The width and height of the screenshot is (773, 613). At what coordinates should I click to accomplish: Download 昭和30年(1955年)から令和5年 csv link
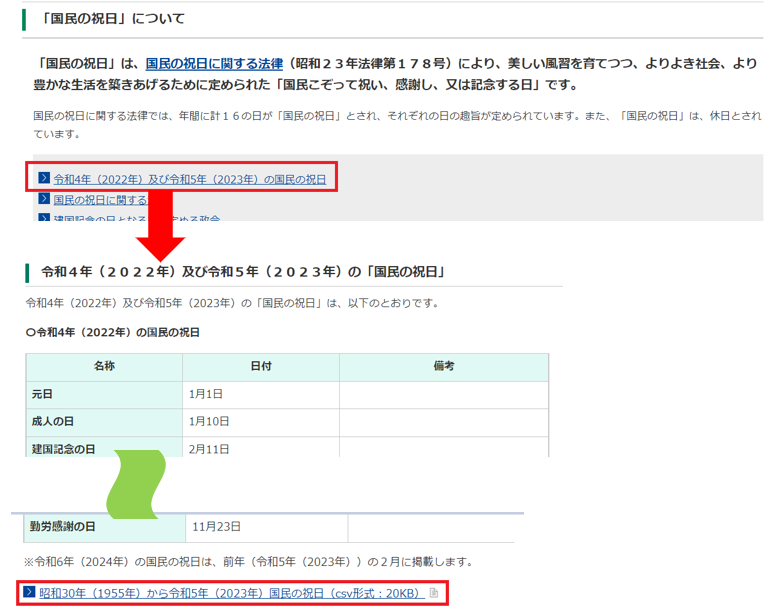231,593
